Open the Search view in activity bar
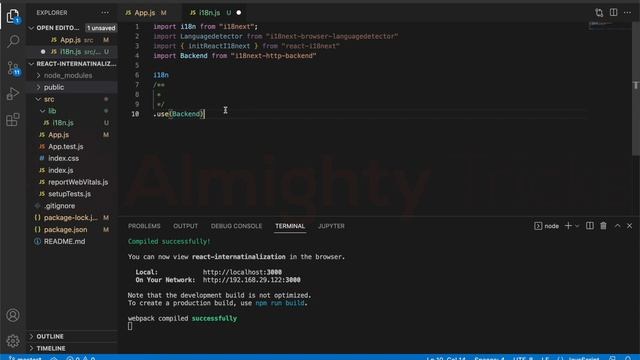 click(13, 41)
